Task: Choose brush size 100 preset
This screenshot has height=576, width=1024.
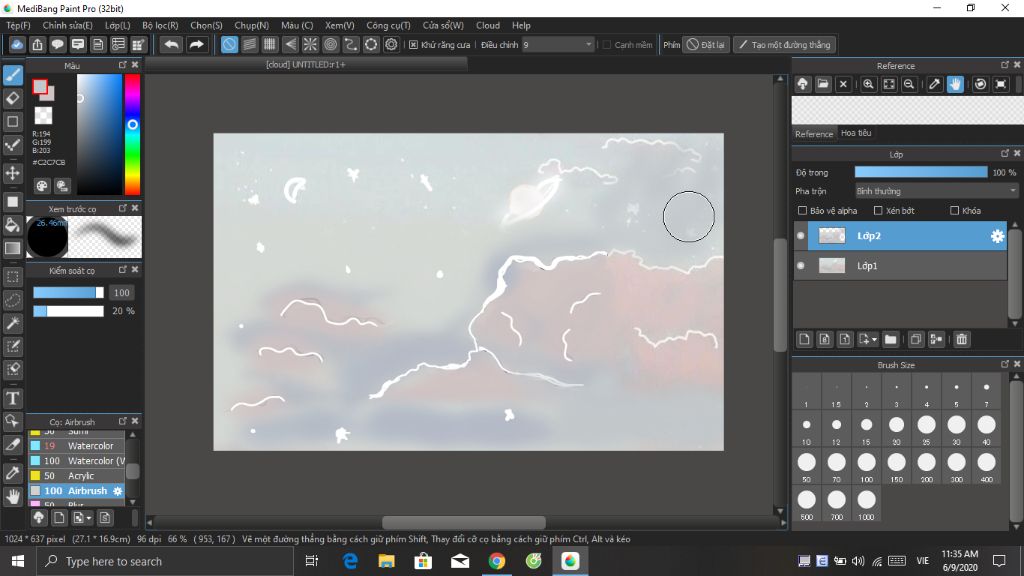Action: click(866, 466)
